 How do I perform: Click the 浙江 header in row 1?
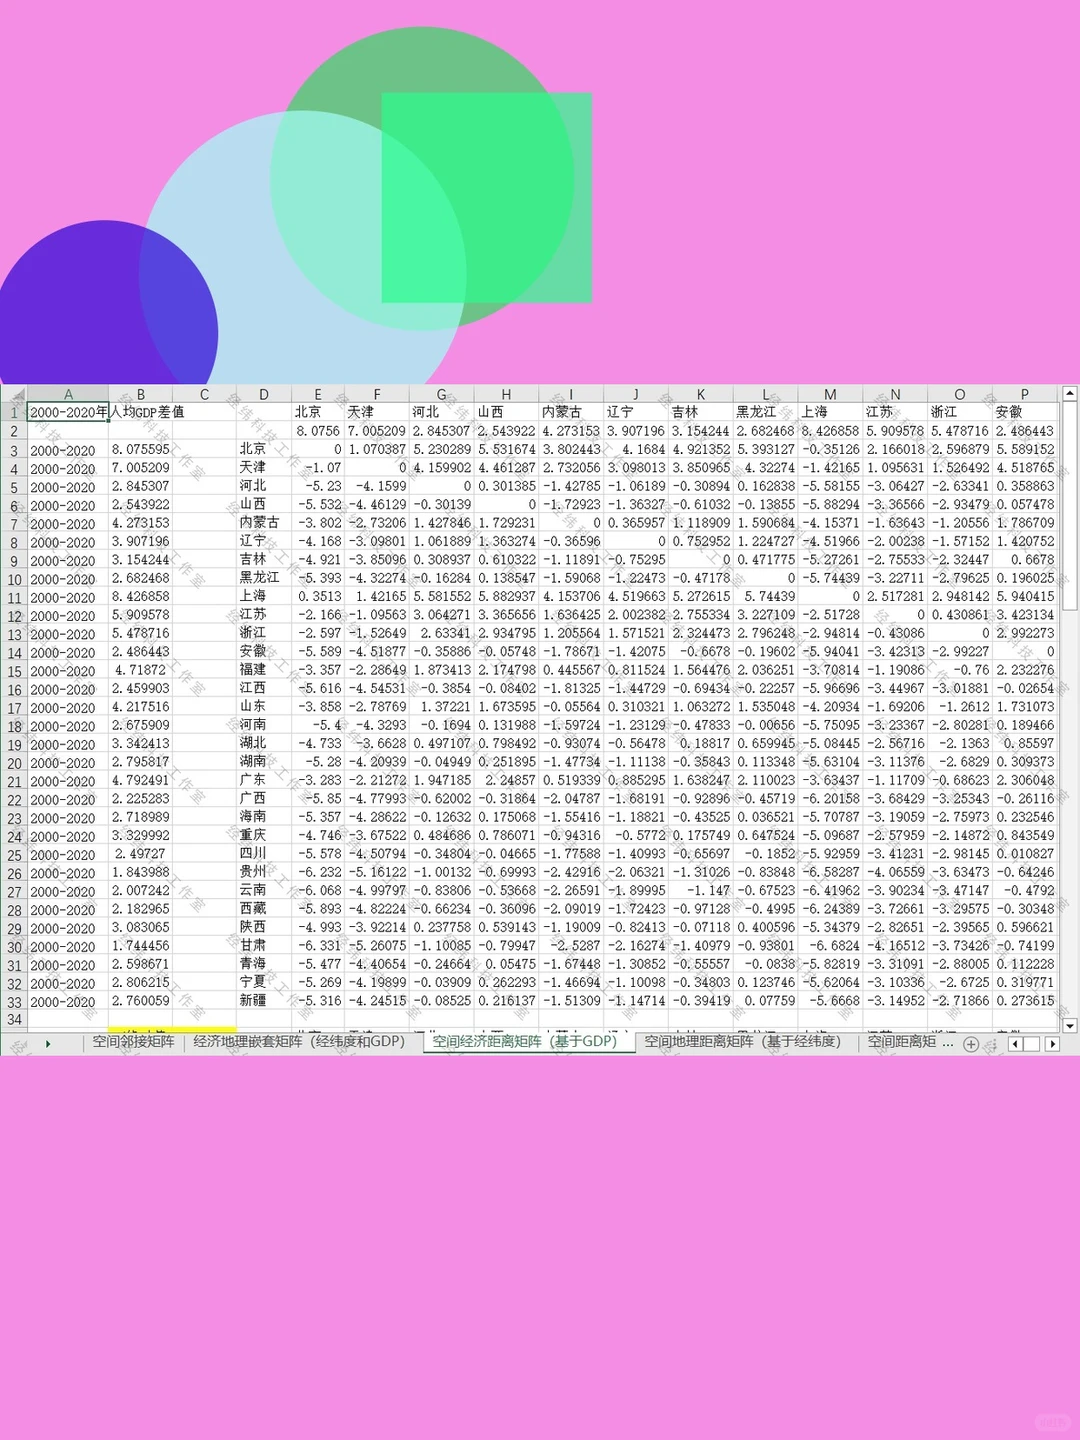[960, 412]
